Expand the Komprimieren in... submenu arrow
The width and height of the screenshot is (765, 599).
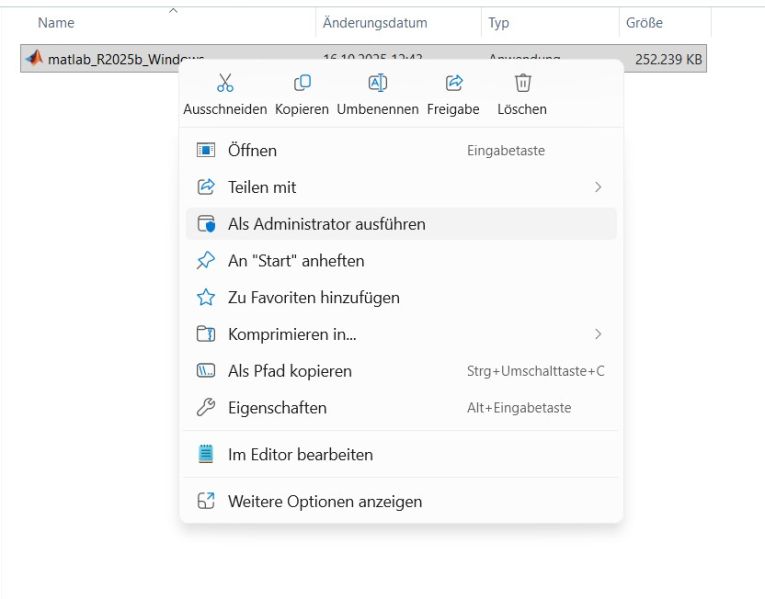(x=598, y=334)
